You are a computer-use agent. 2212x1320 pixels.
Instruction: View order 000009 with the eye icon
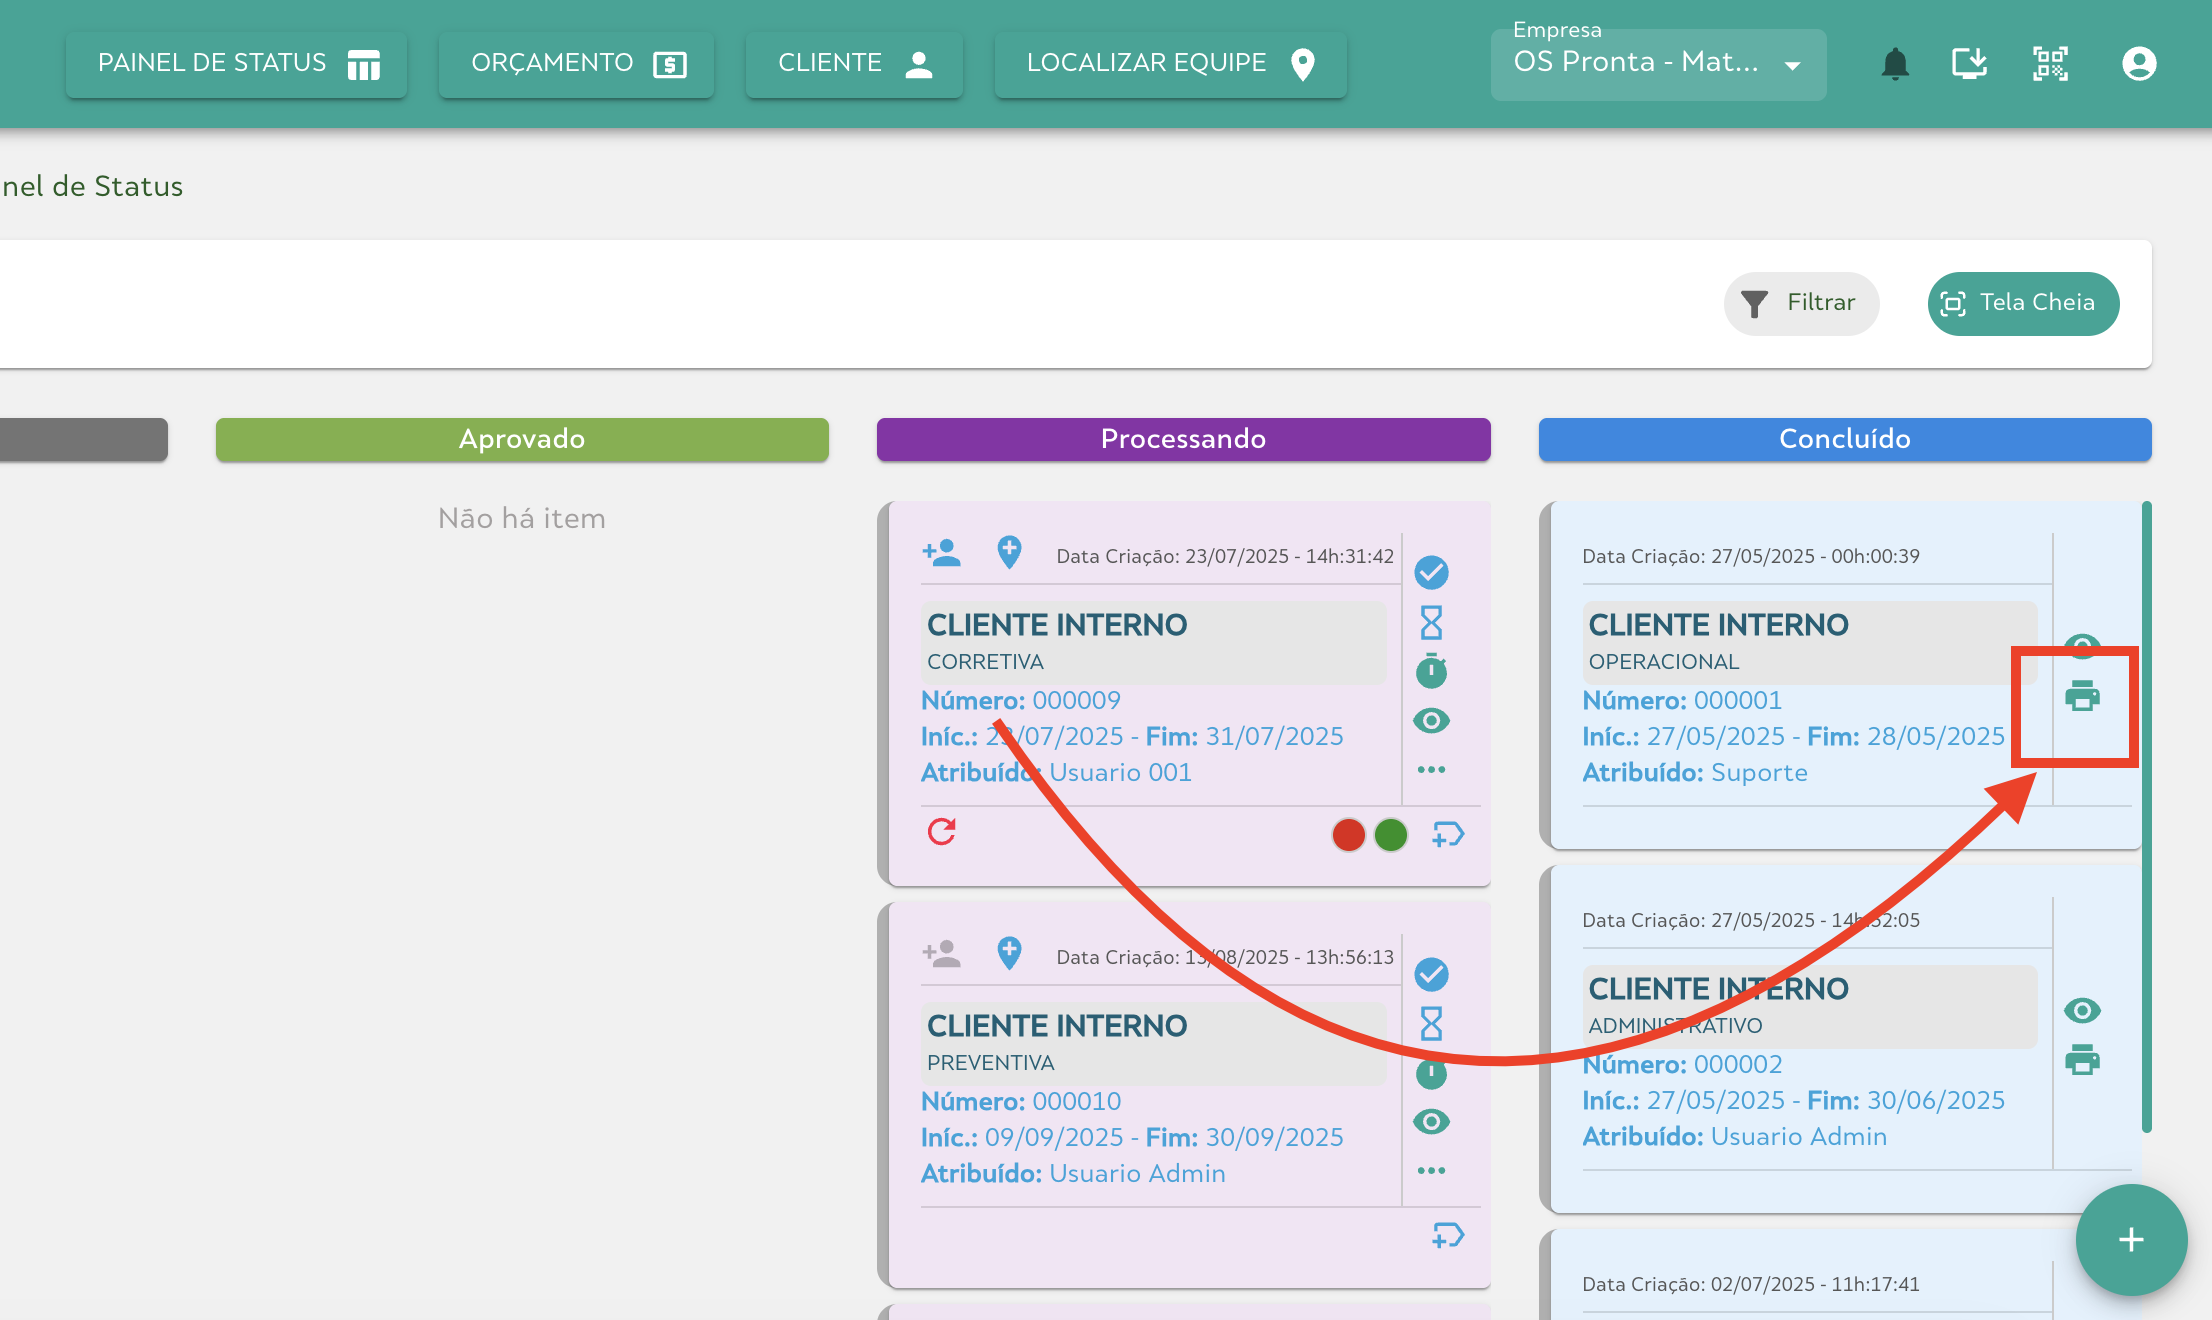click(1431, 720)
